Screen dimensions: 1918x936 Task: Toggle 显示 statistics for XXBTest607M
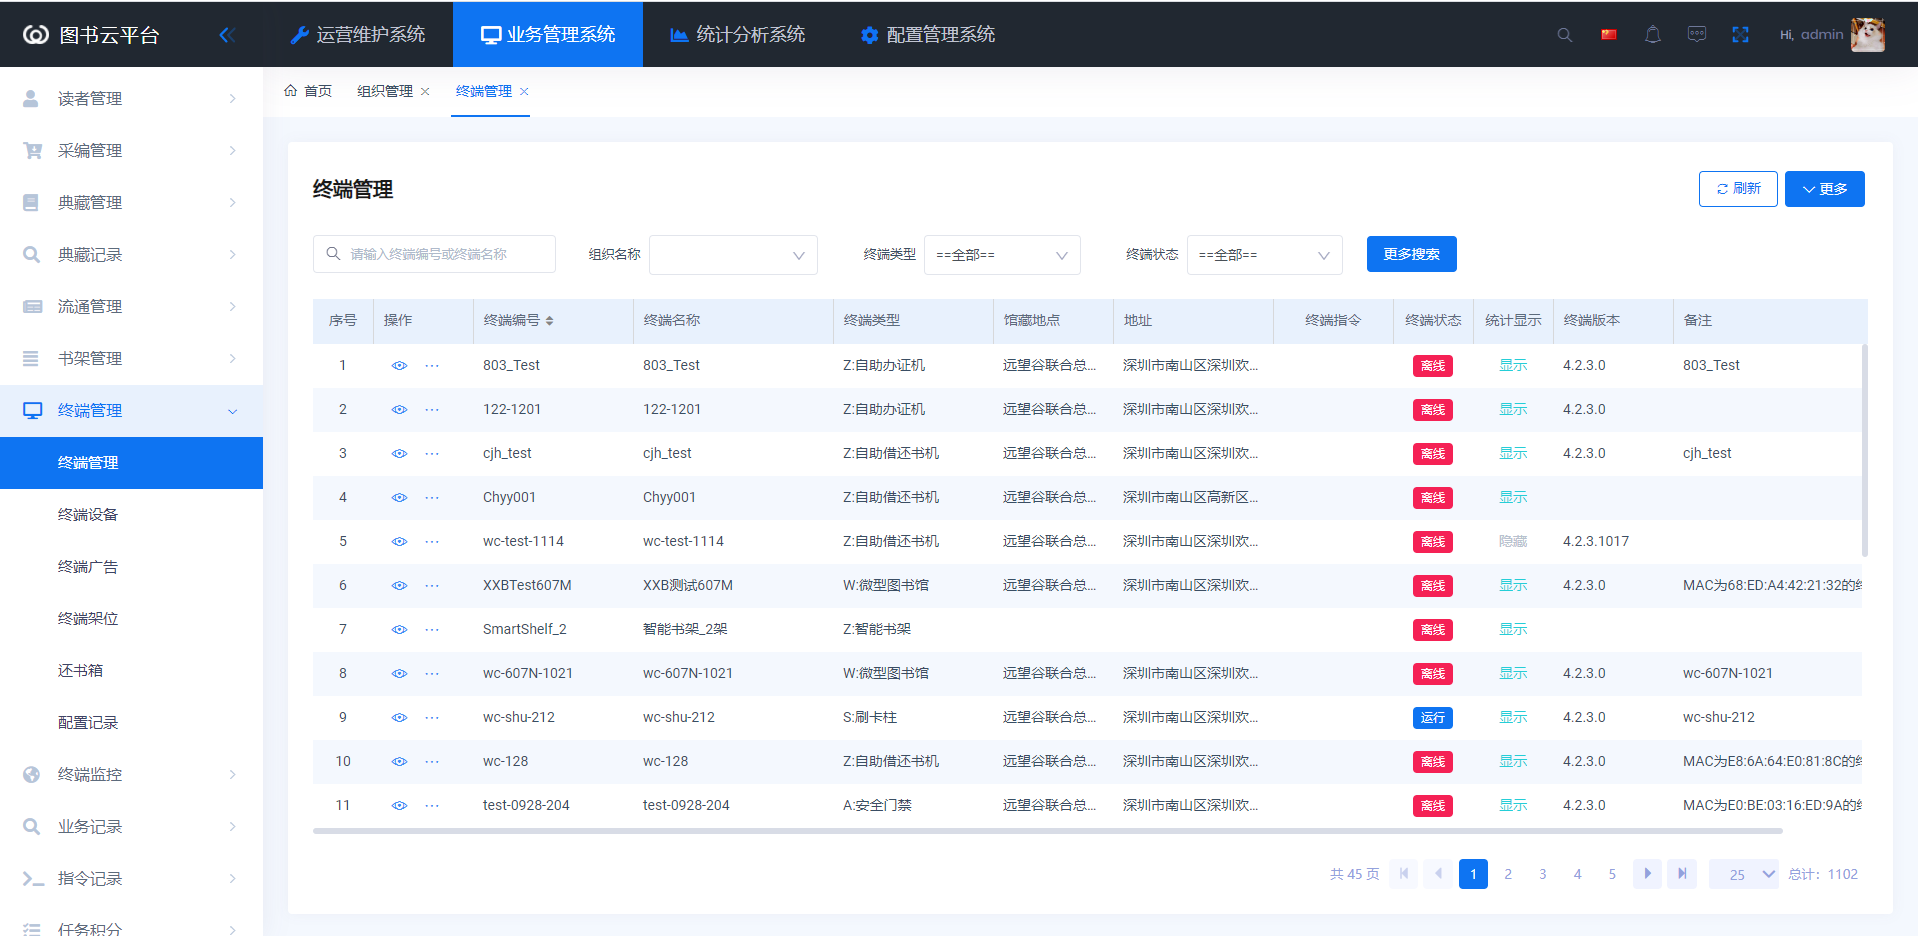click(1513, 586)
